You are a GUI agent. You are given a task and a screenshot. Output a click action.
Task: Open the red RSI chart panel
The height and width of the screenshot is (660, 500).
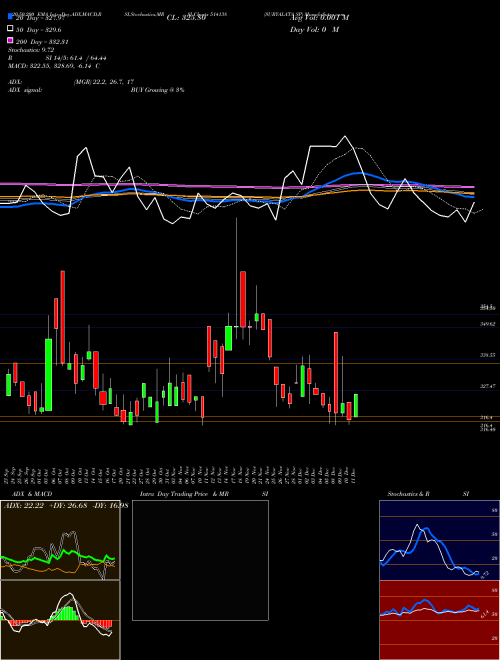point(439,620)
